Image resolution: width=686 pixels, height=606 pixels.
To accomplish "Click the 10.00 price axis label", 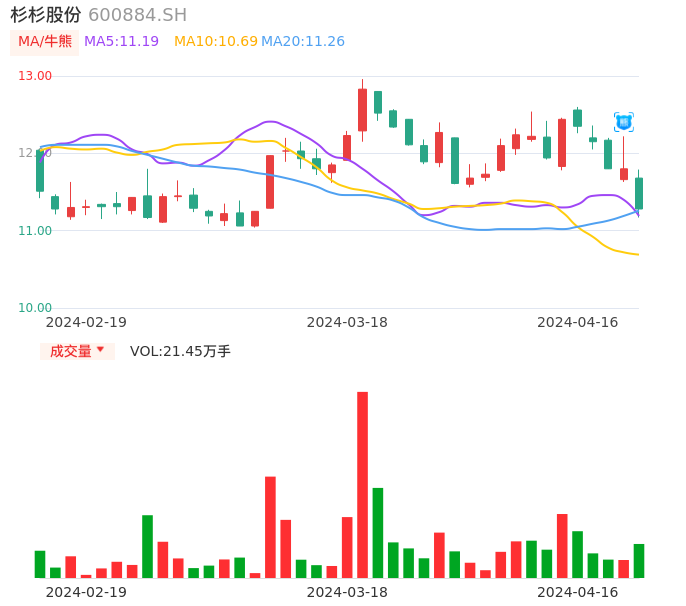I will [35, 308].
